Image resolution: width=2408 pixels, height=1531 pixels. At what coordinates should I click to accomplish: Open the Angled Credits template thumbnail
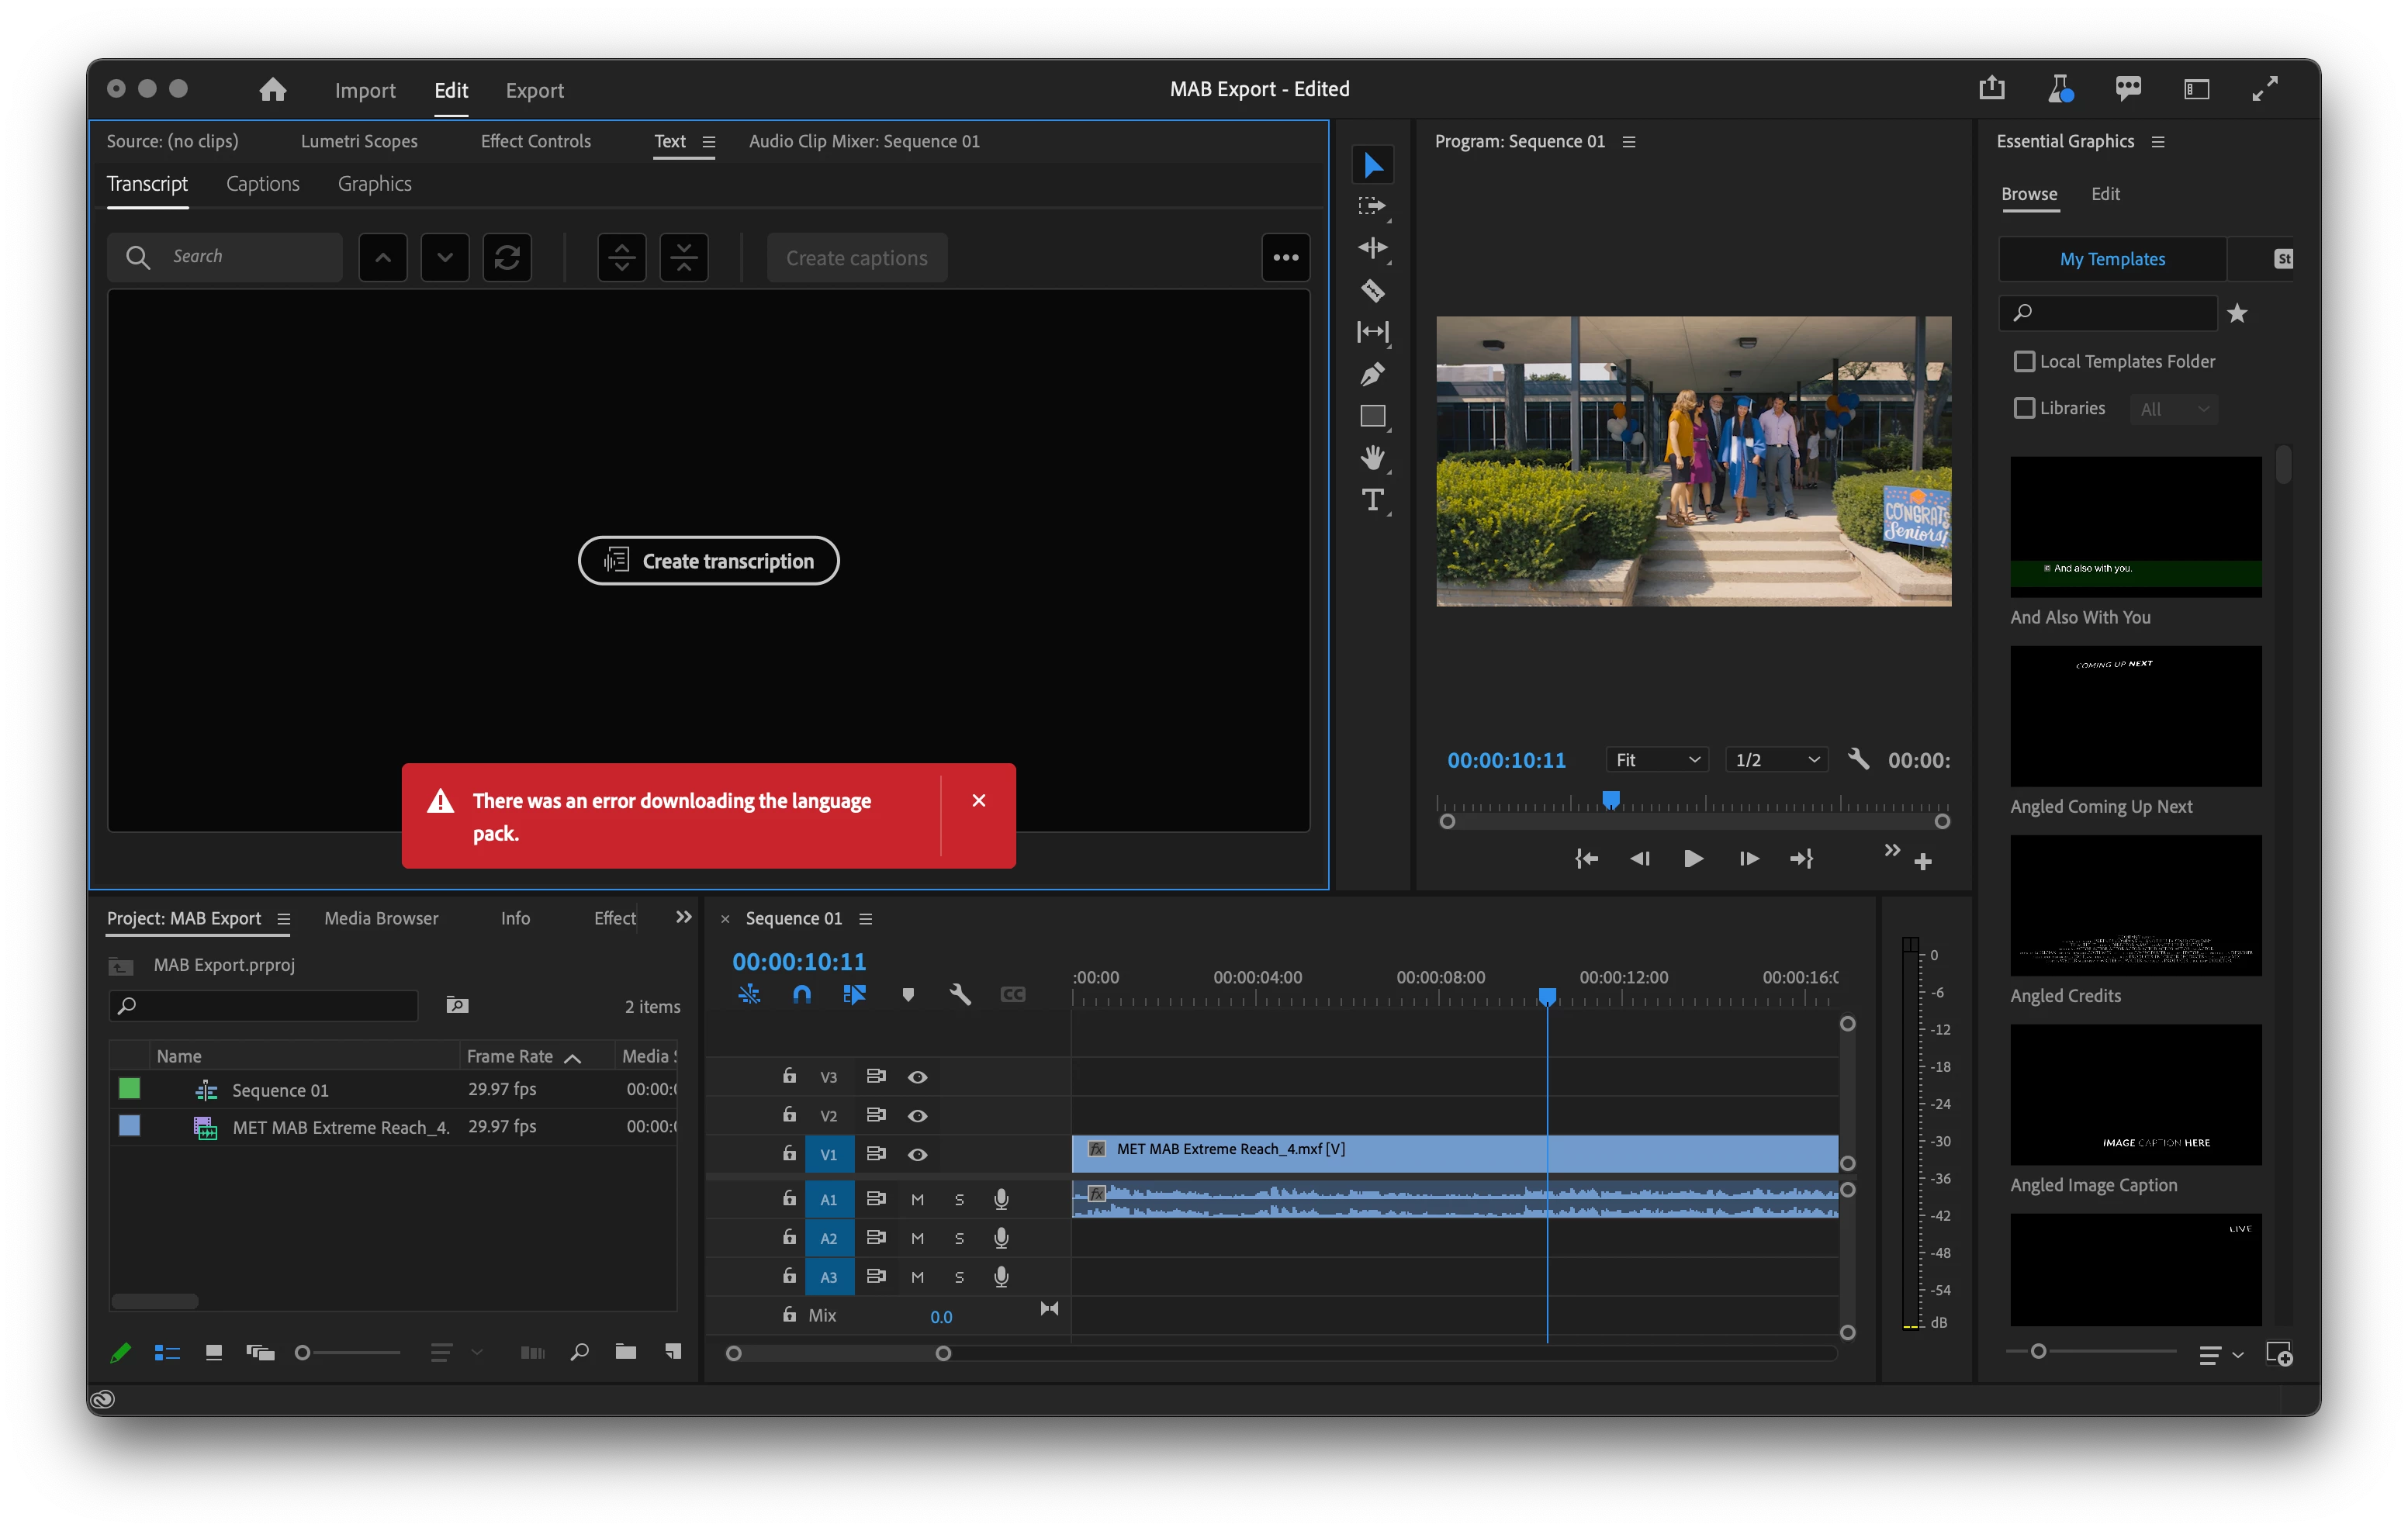2135,905
